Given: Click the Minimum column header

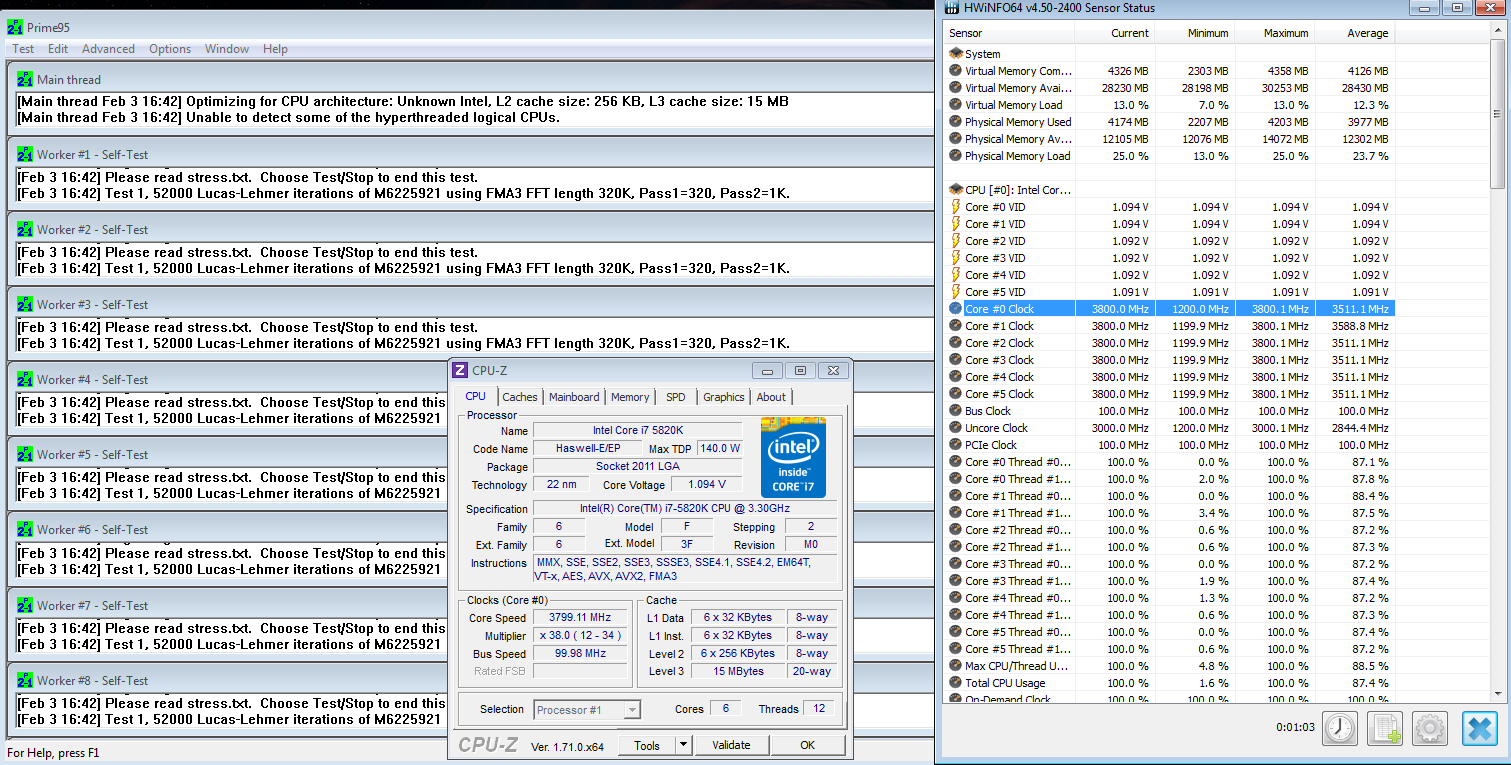Looking at the screenshot, I should [1194, 33].
